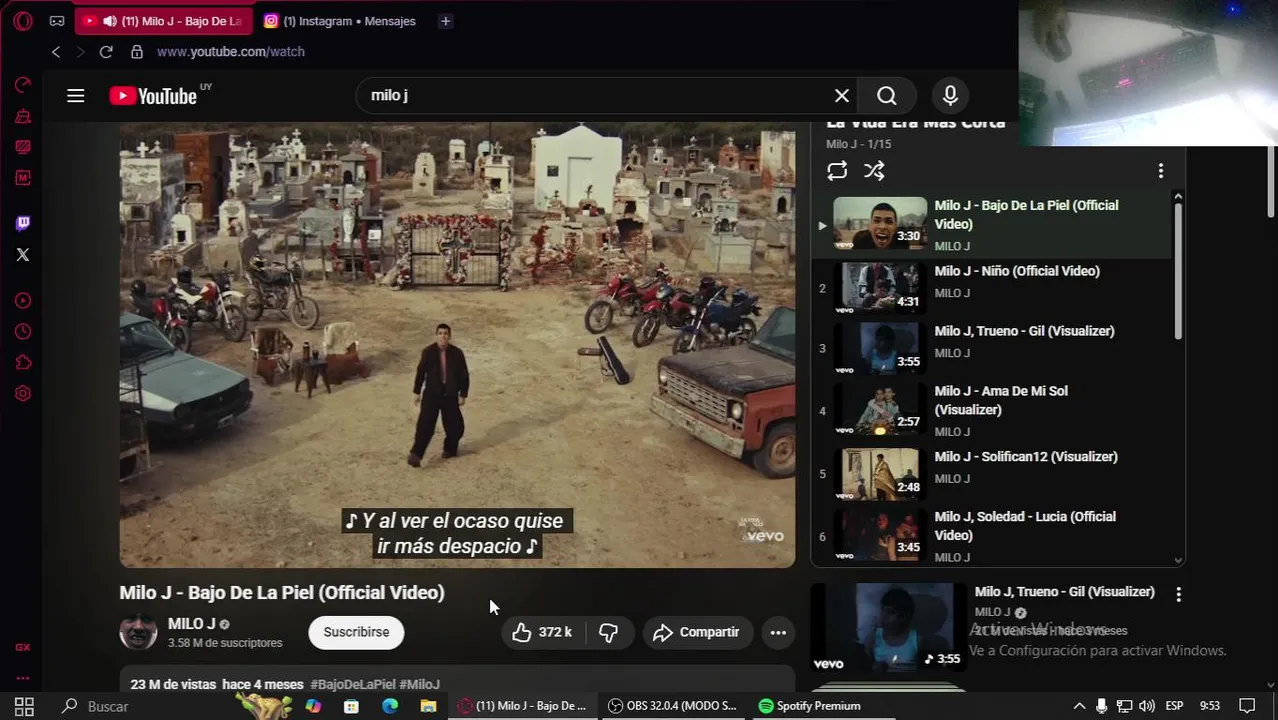1278x720 pixels.
Task: Like the video (372 k)
Action: coord(543,632)
